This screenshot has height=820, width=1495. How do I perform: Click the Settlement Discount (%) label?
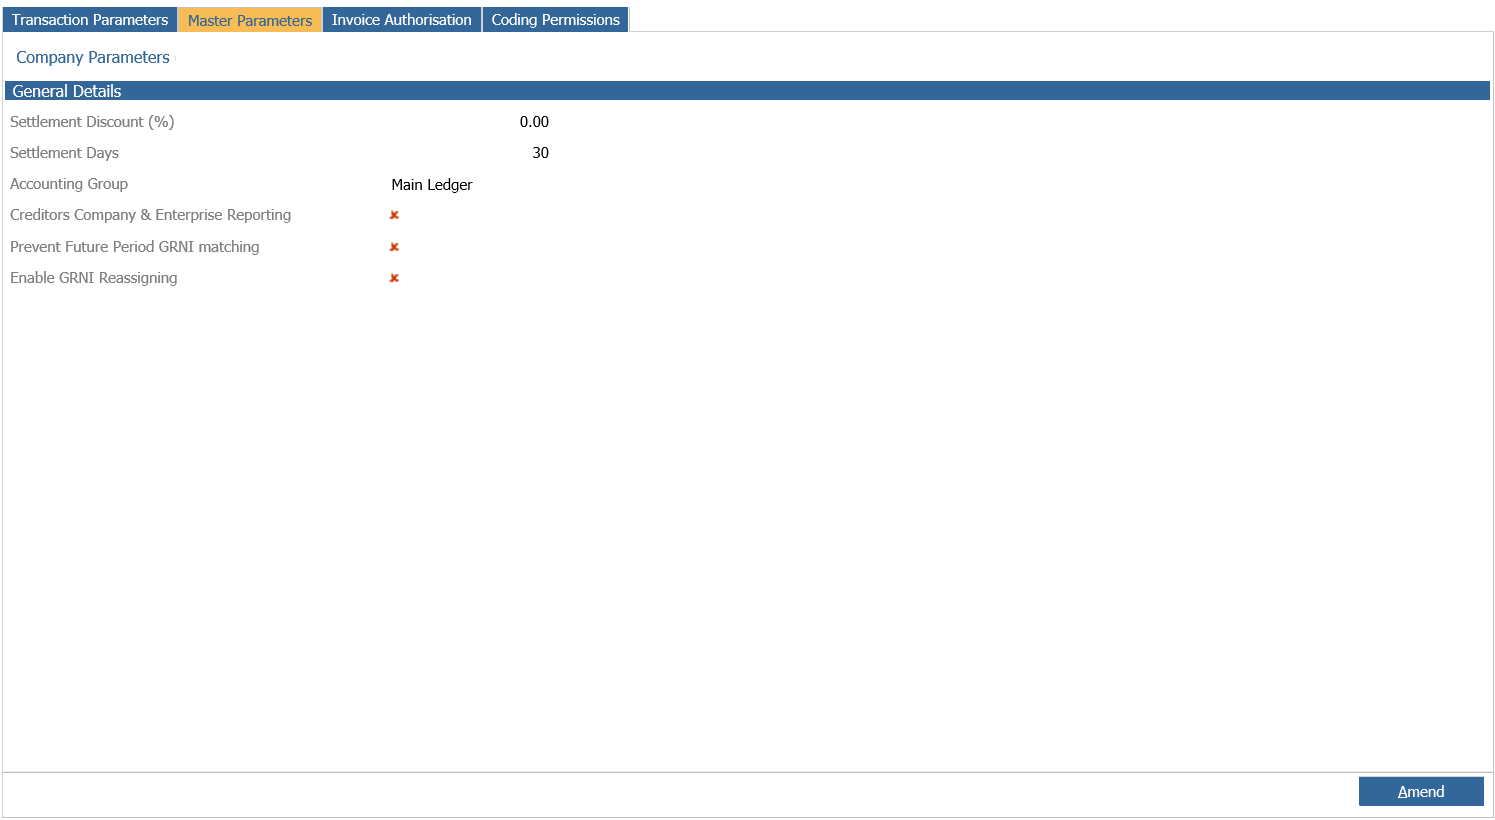[x=92, y=122]
